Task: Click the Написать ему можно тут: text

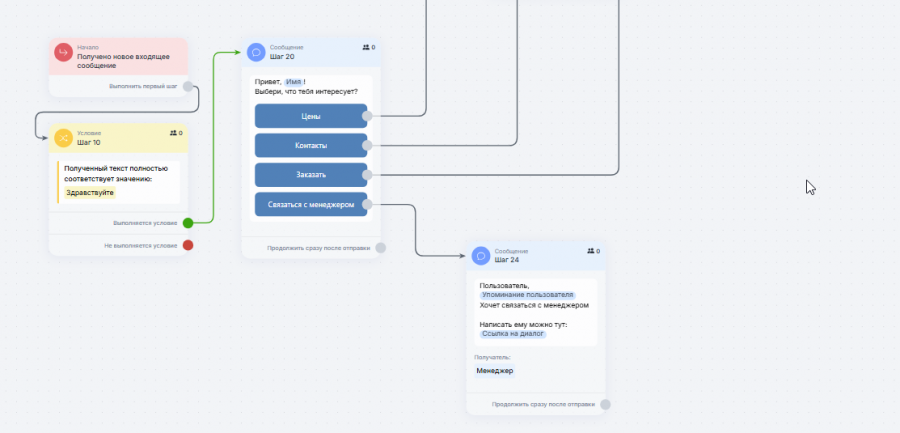Action: [x=523, y=324]
